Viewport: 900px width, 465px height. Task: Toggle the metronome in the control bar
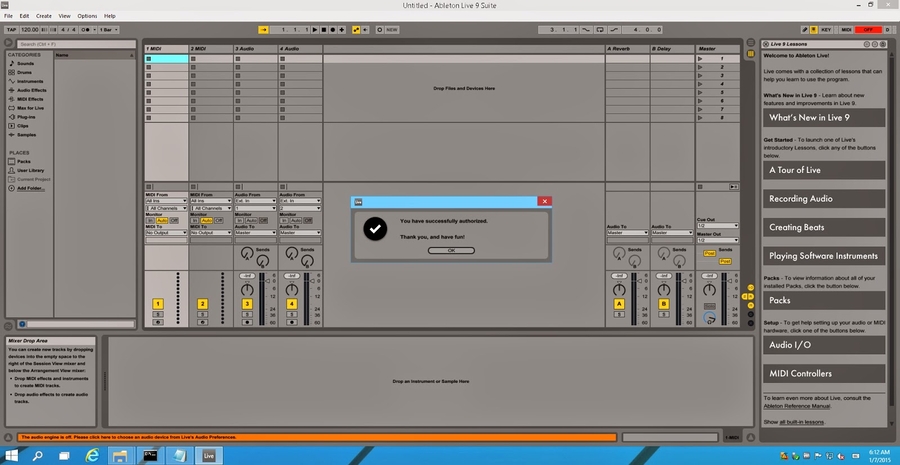coord(84,30)
